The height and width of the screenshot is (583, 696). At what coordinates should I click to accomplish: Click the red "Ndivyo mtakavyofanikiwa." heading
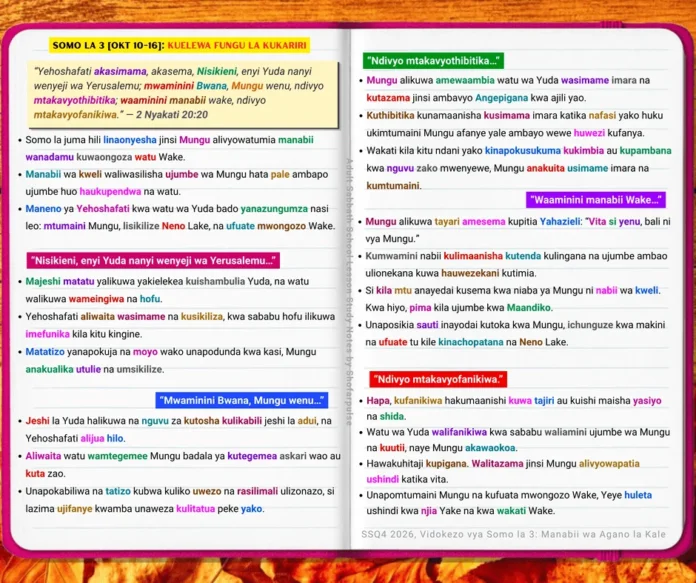[438, 379]
